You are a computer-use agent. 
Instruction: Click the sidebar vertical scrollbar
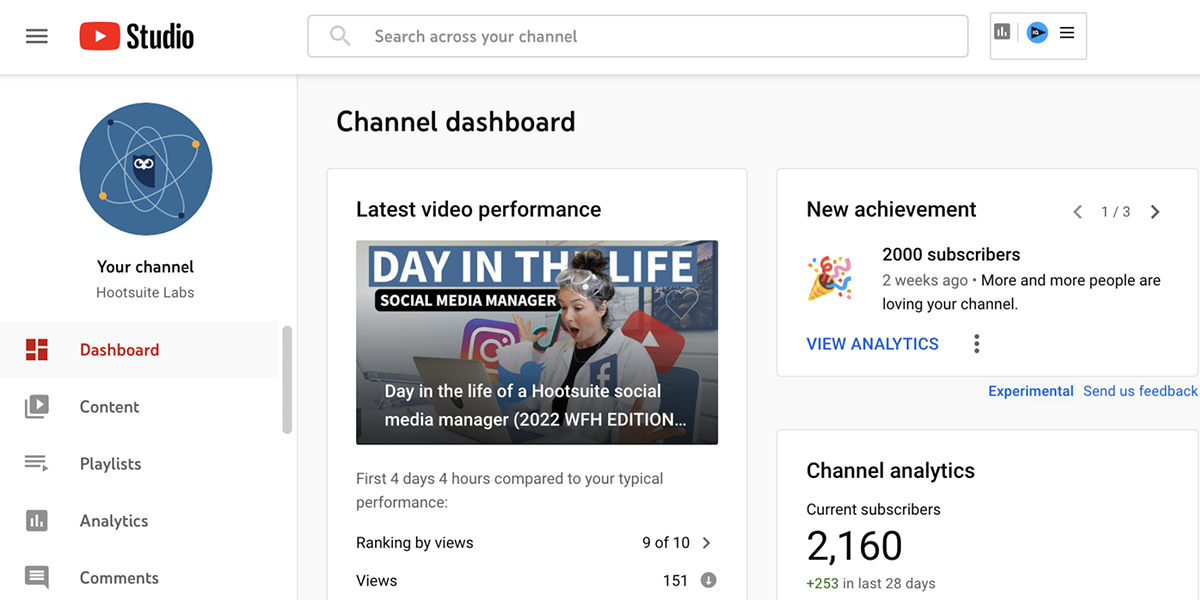coord(288,380)
